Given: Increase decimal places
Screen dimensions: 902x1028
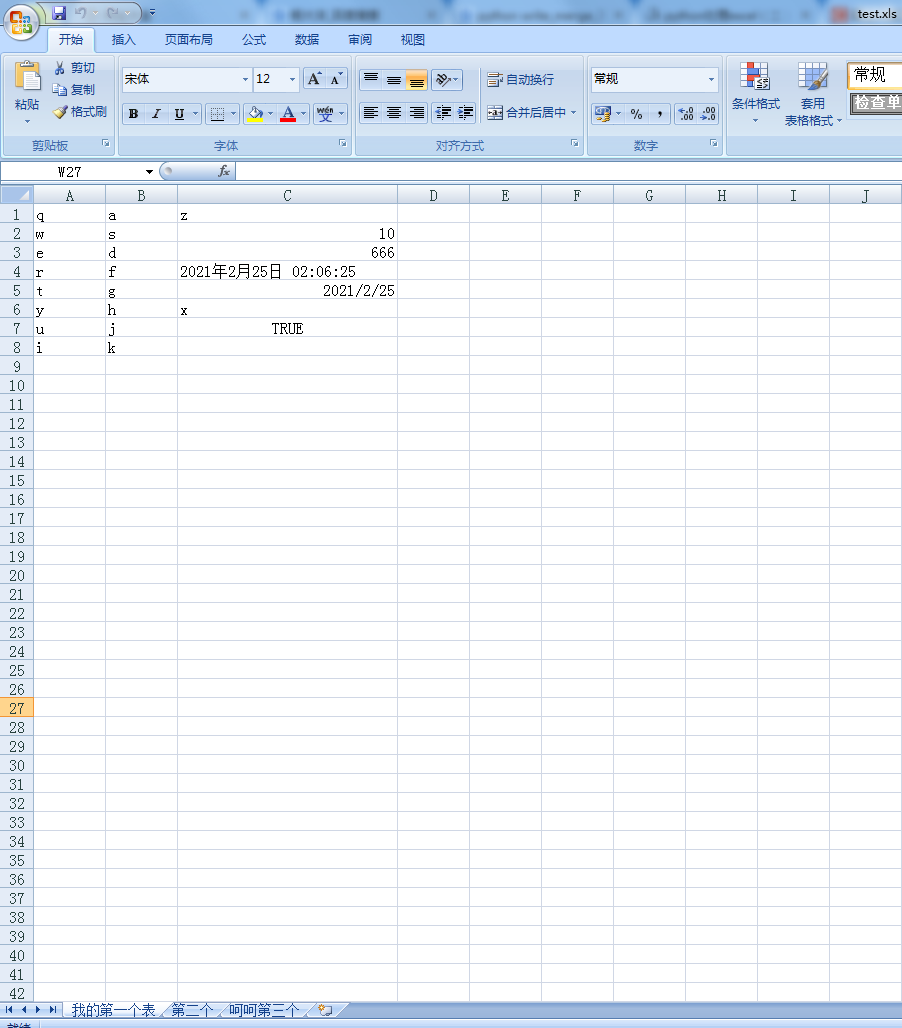Looking at the screenshot, I should pos(686,114).
